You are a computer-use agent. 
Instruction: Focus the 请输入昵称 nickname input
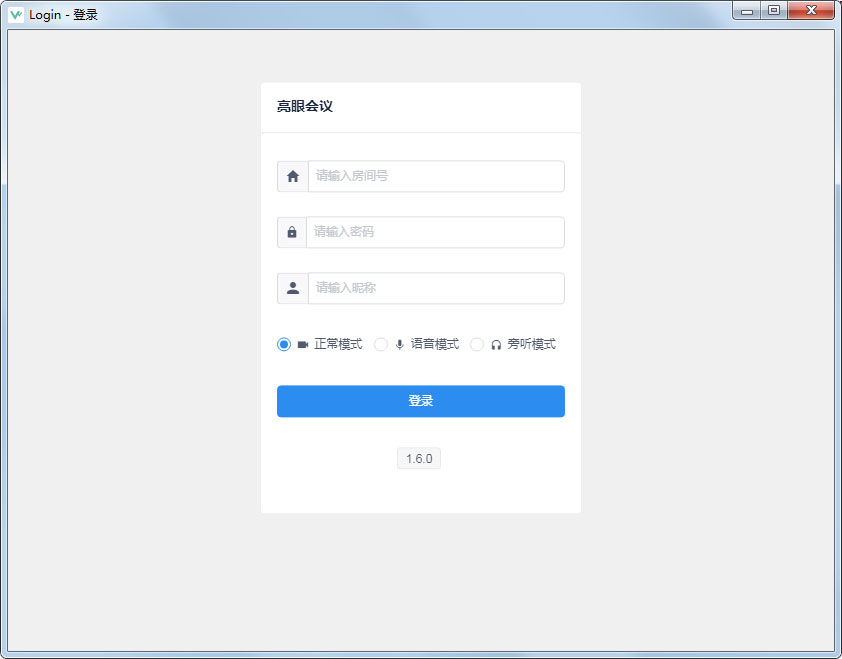pyautogui.click(x=436, y=288)
